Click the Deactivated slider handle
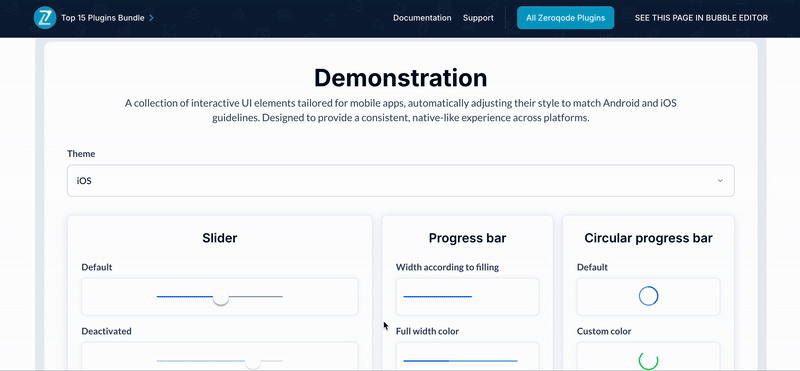Viewport: 800px width, 371px height. coord(253,362)
